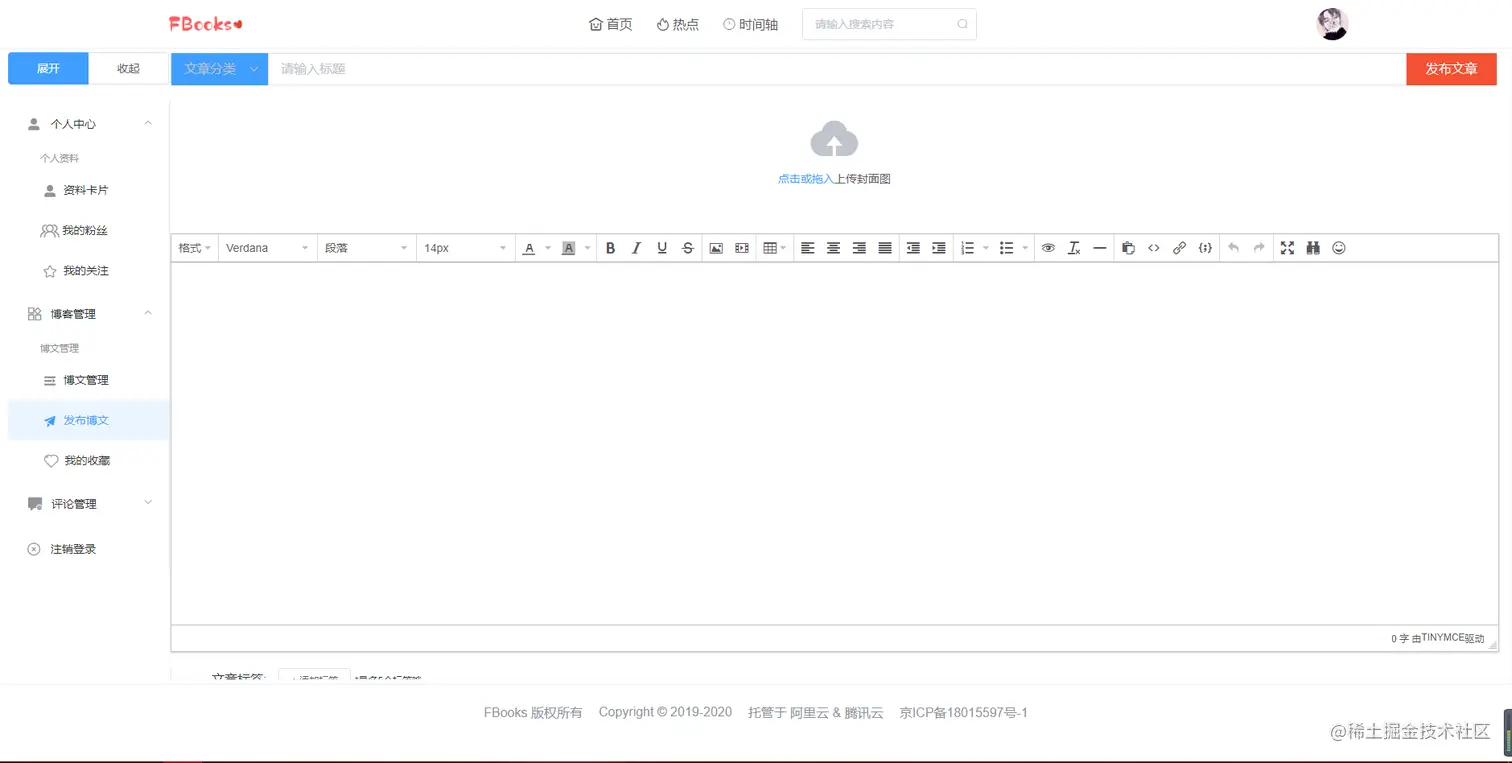The height and width of the screenshot is (763, 1512).
Task: Align text to the right
Action: click(x=859, y=248)
